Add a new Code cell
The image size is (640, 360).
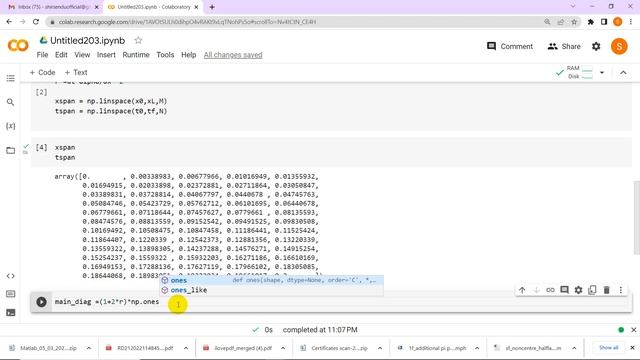click(42, 72)
